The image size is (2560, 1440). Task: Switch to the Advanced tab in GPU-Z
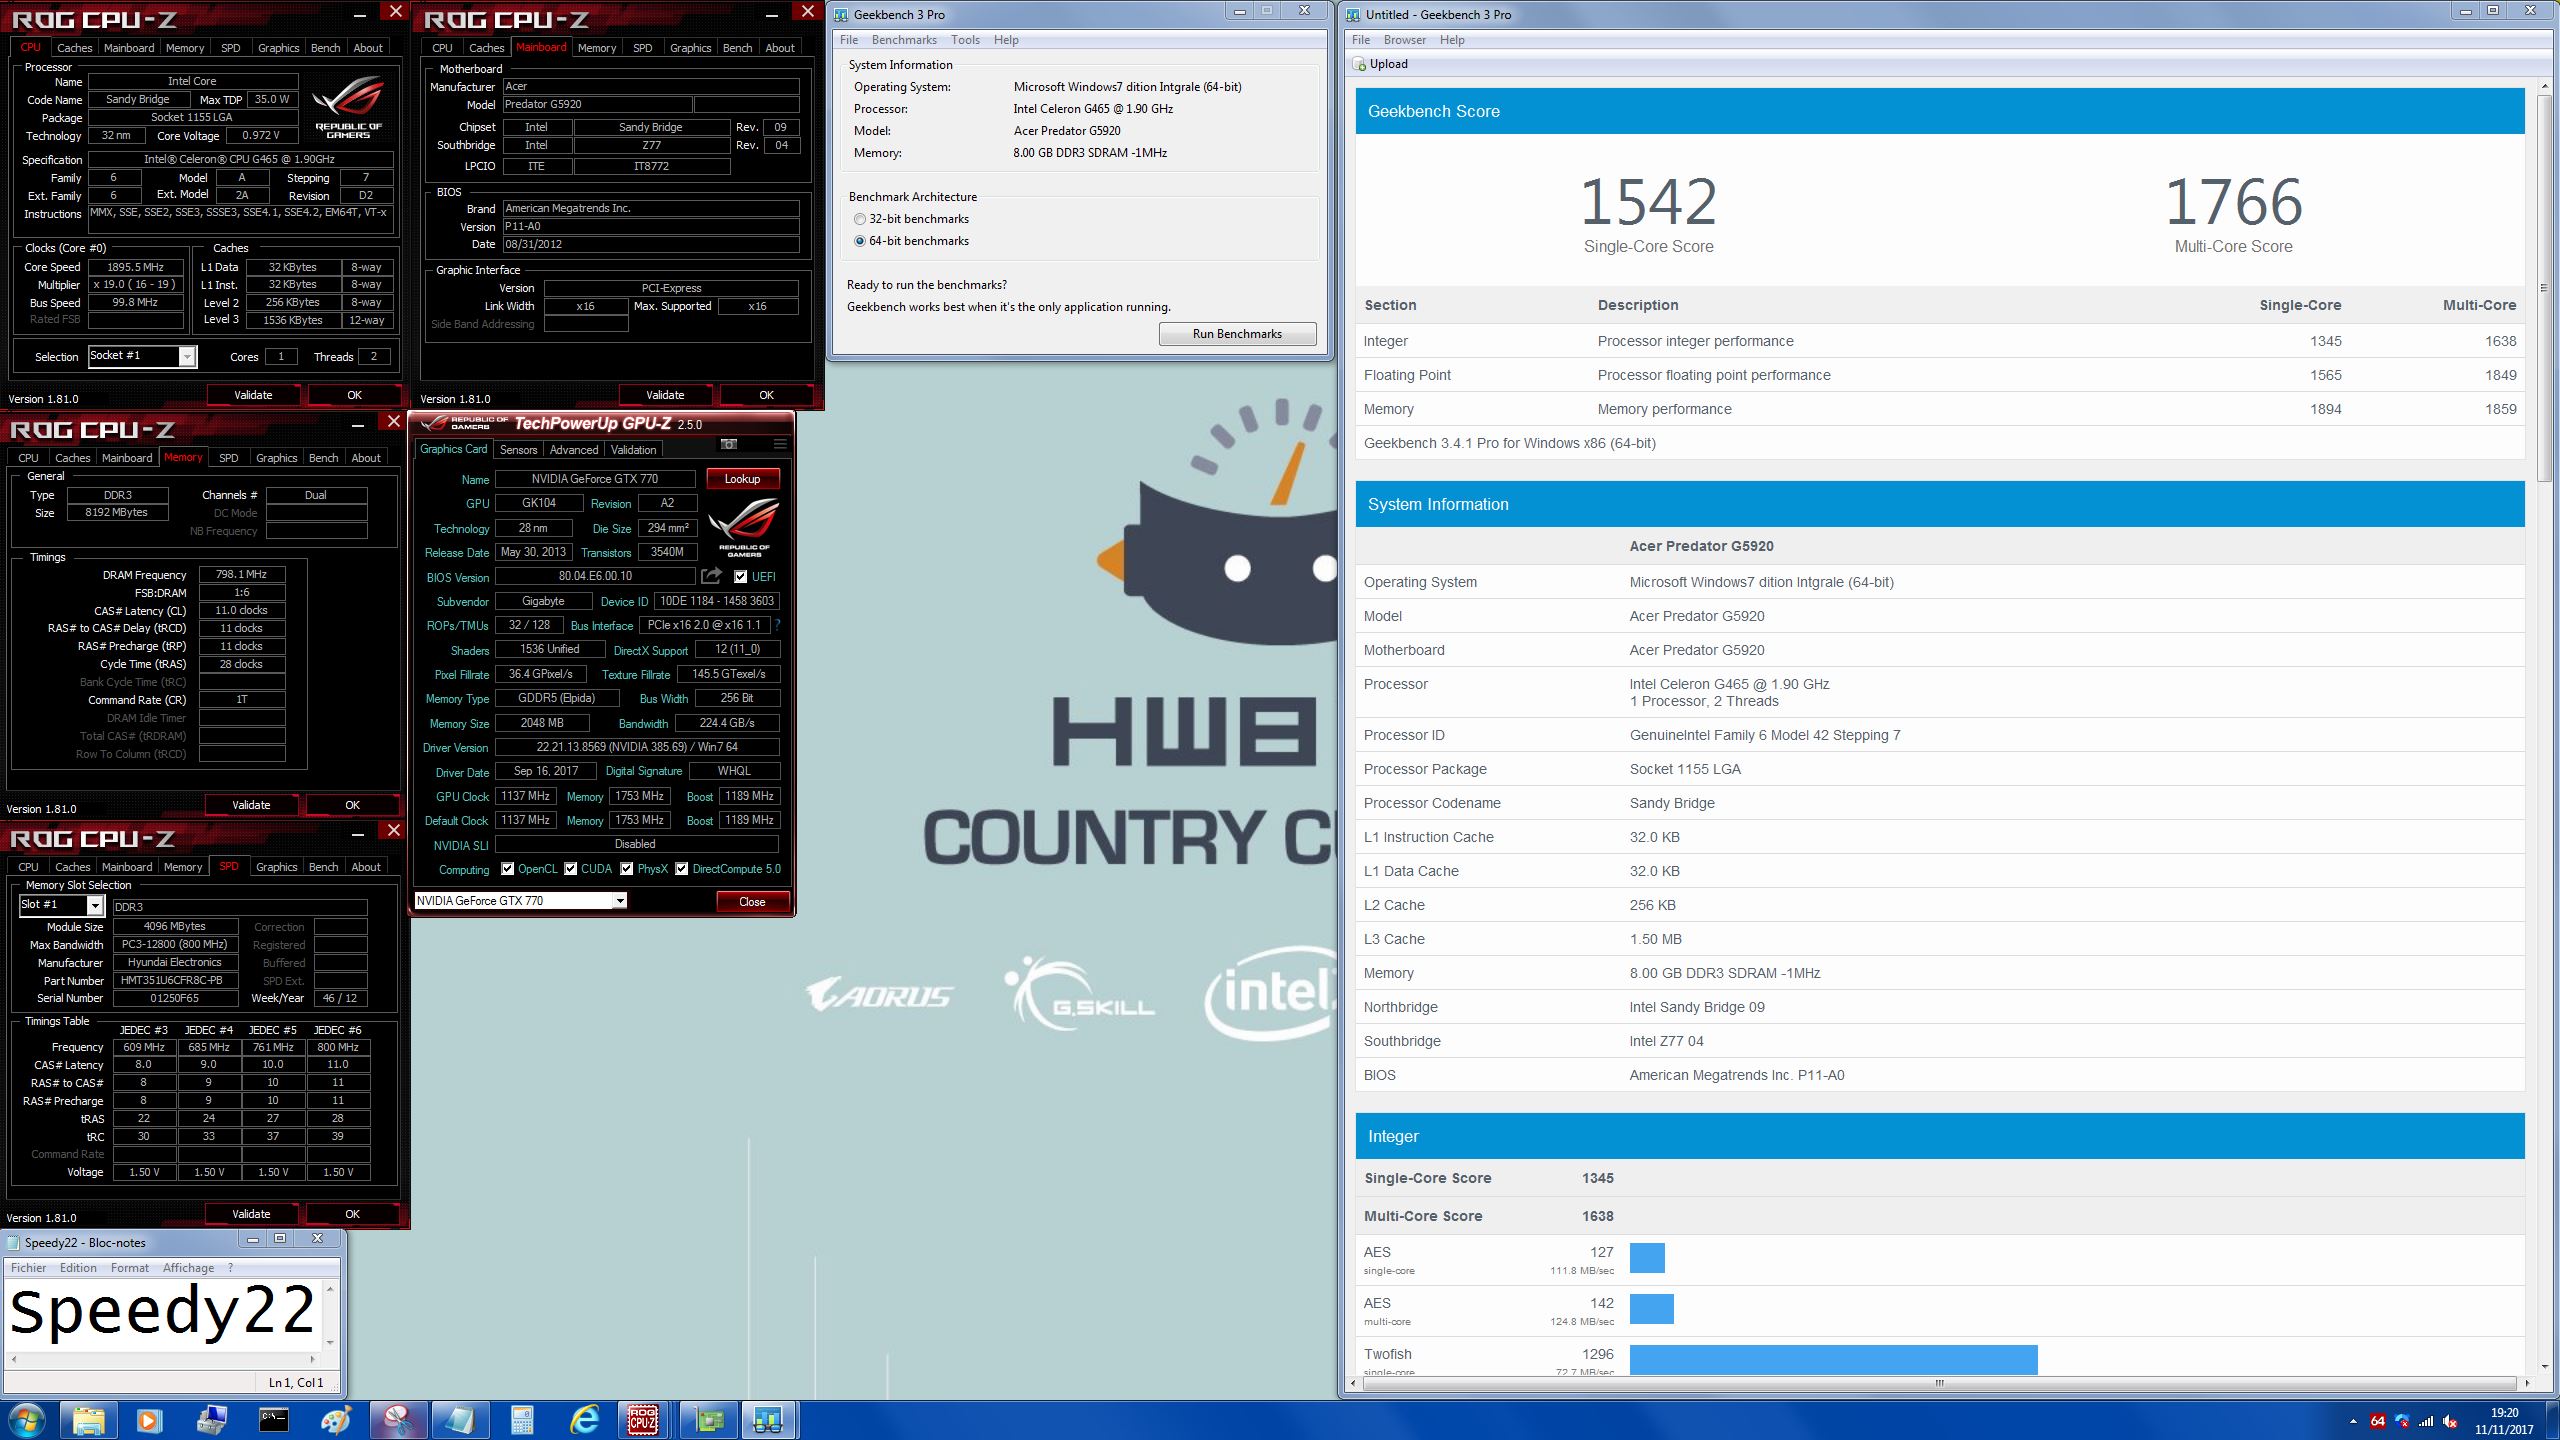click(574, 450)
